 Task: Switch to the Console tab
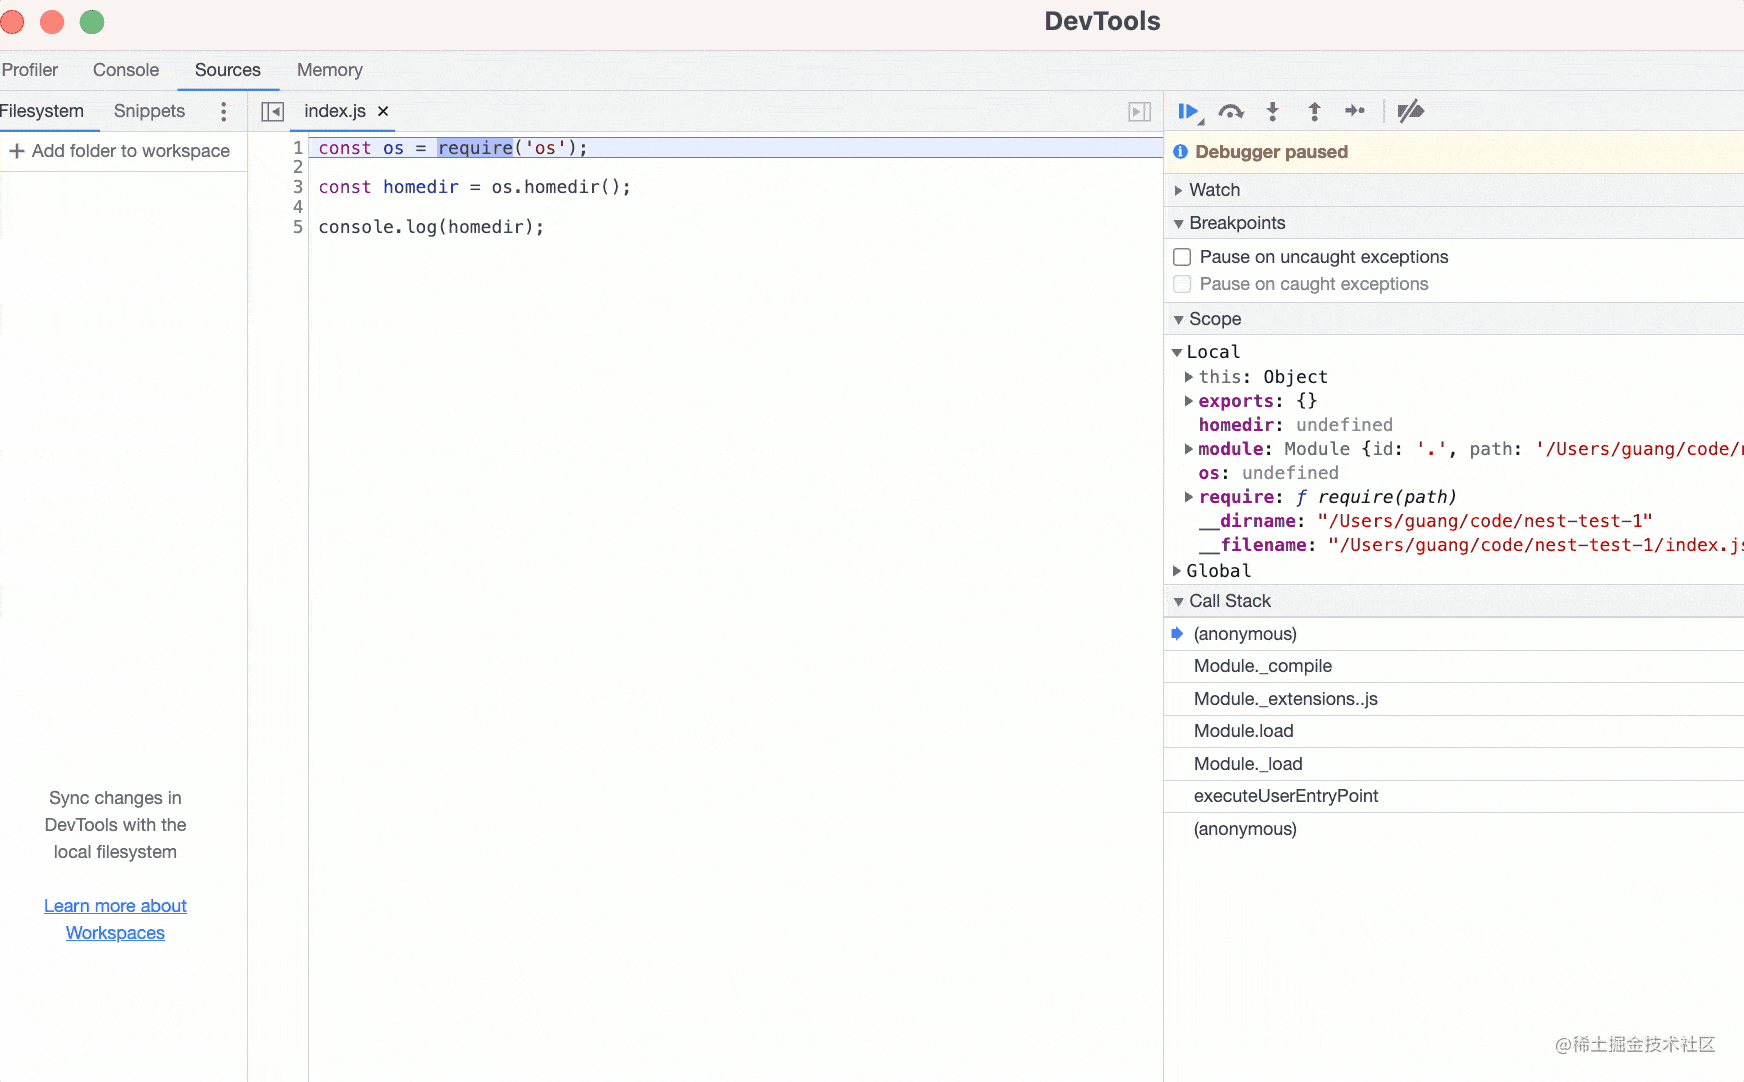(x=126, y=70)
